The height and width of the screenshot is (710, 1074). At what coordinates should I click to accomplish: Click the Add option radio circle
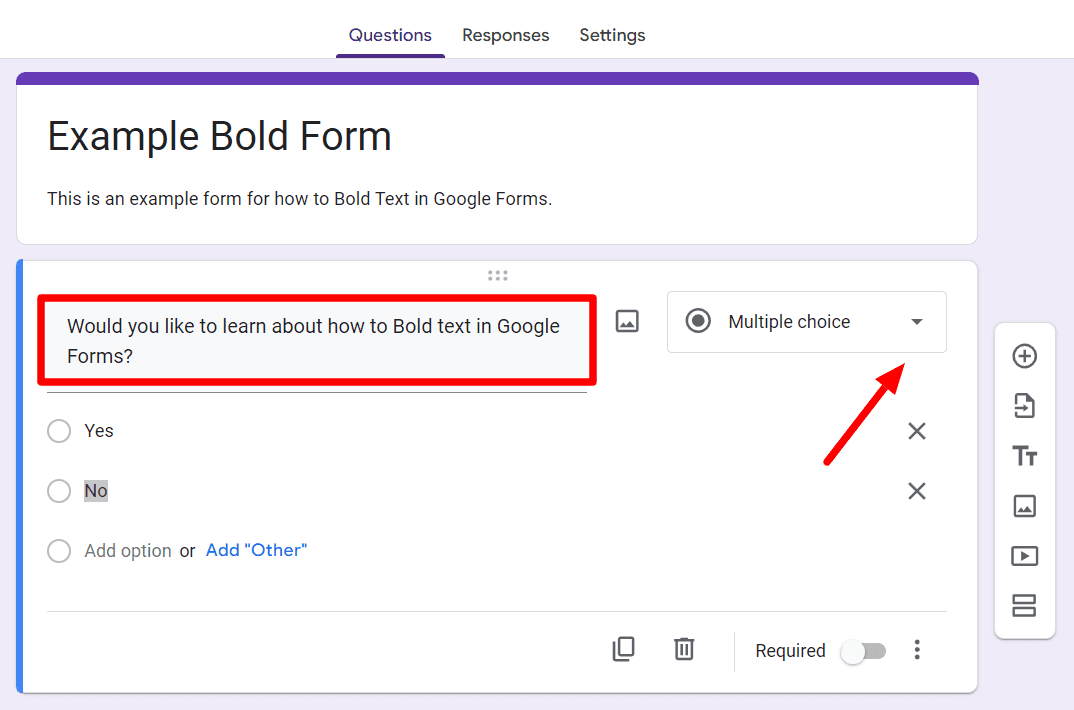point(59,550)
